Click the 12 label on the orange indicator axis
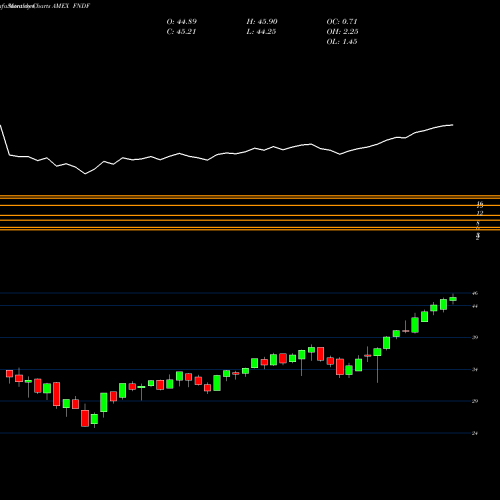 480,213
